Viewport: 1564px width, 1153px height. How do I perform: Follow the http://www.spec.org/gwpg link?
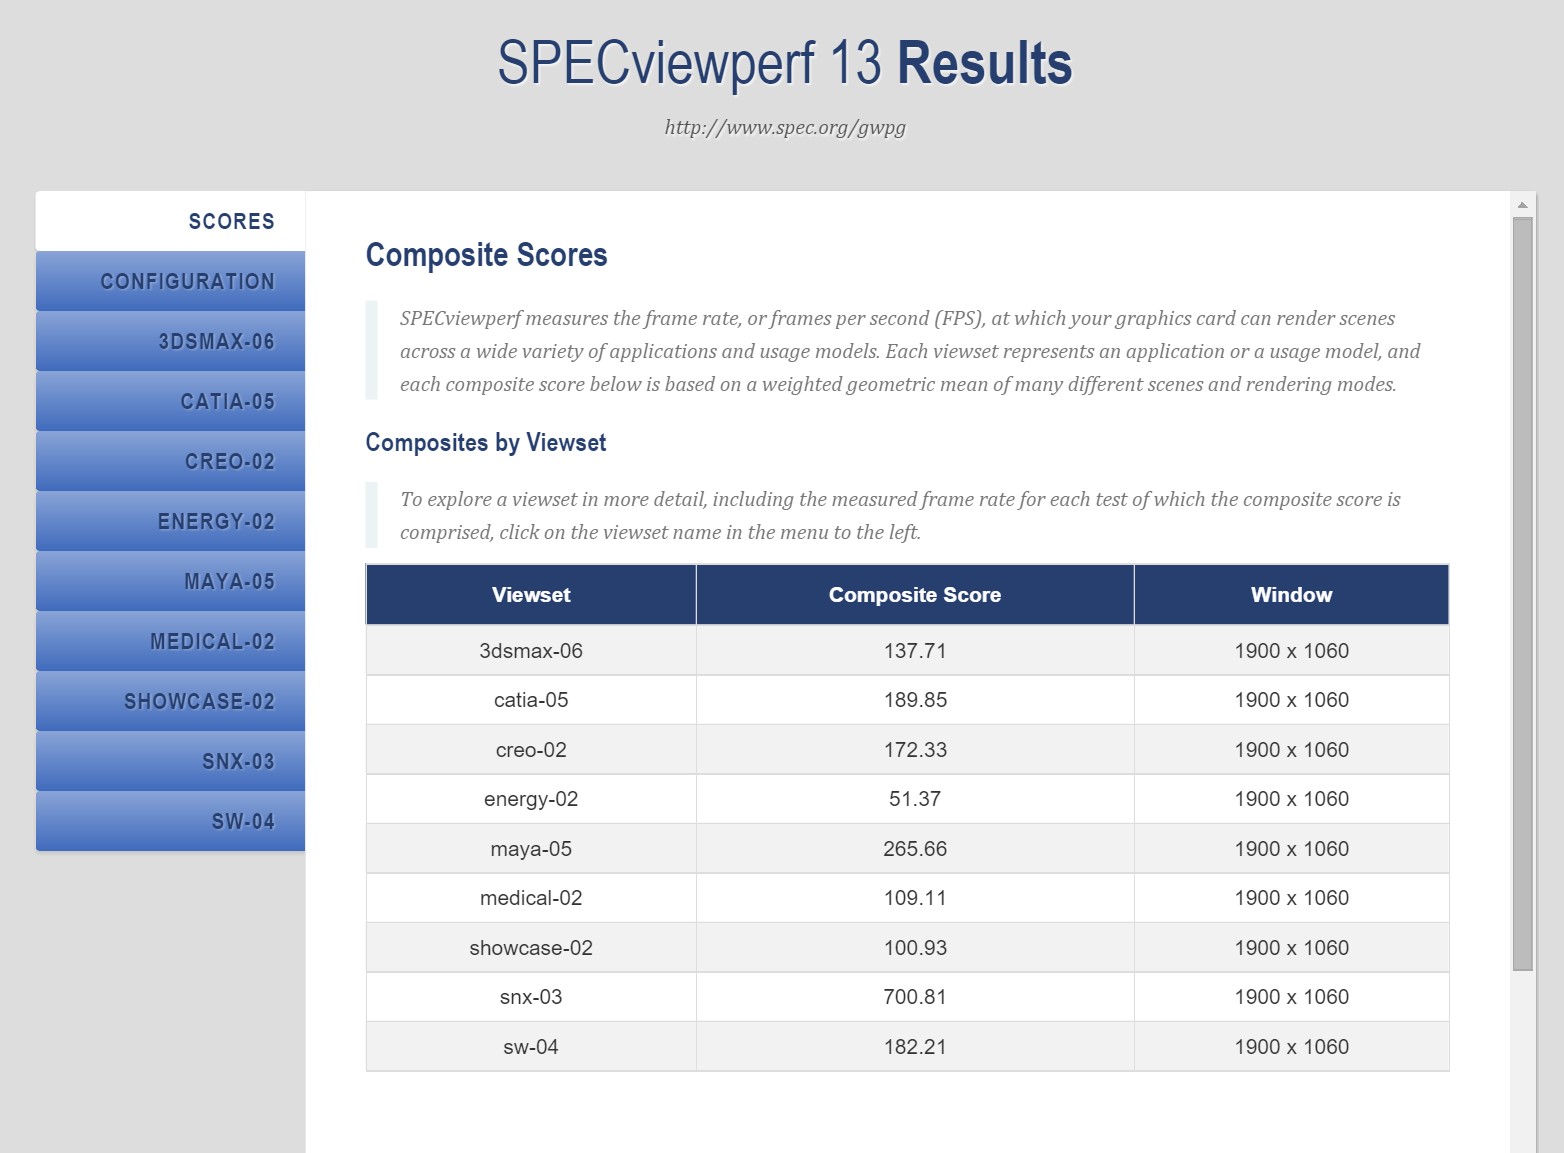[x=785, y=127]
